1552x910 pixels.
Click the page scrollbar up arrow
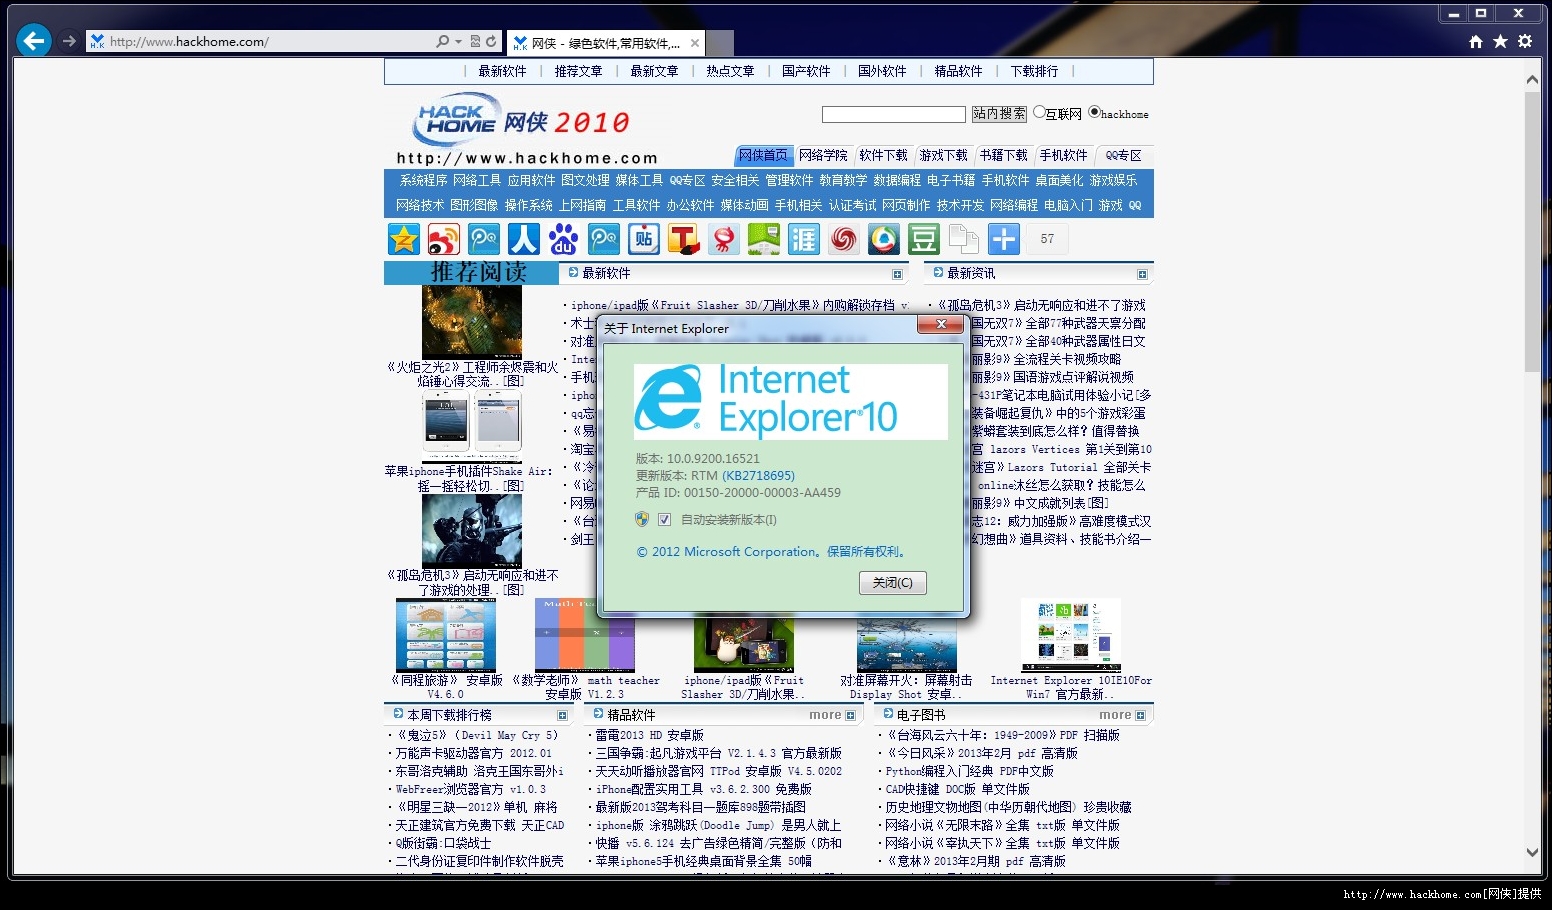tap(1532, 79)
